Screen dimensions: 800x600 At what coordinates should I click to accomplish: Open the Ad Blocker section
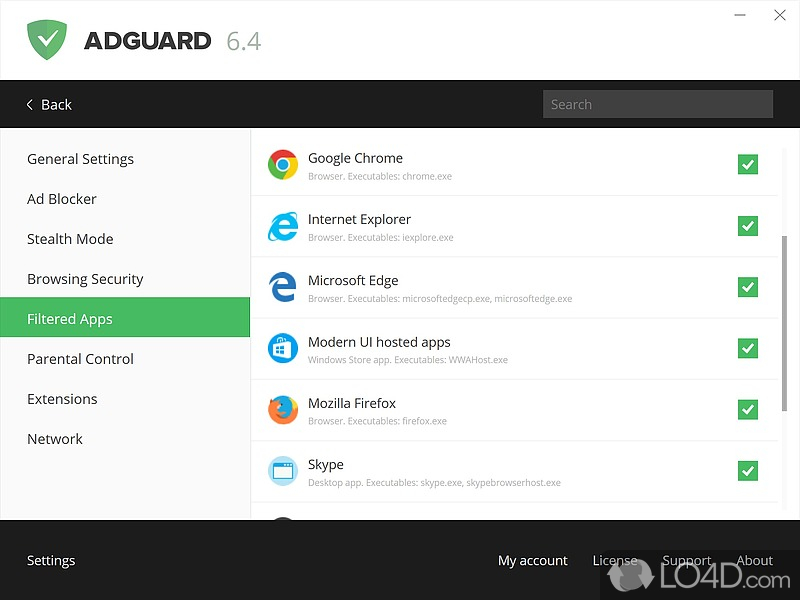(125, 199)
